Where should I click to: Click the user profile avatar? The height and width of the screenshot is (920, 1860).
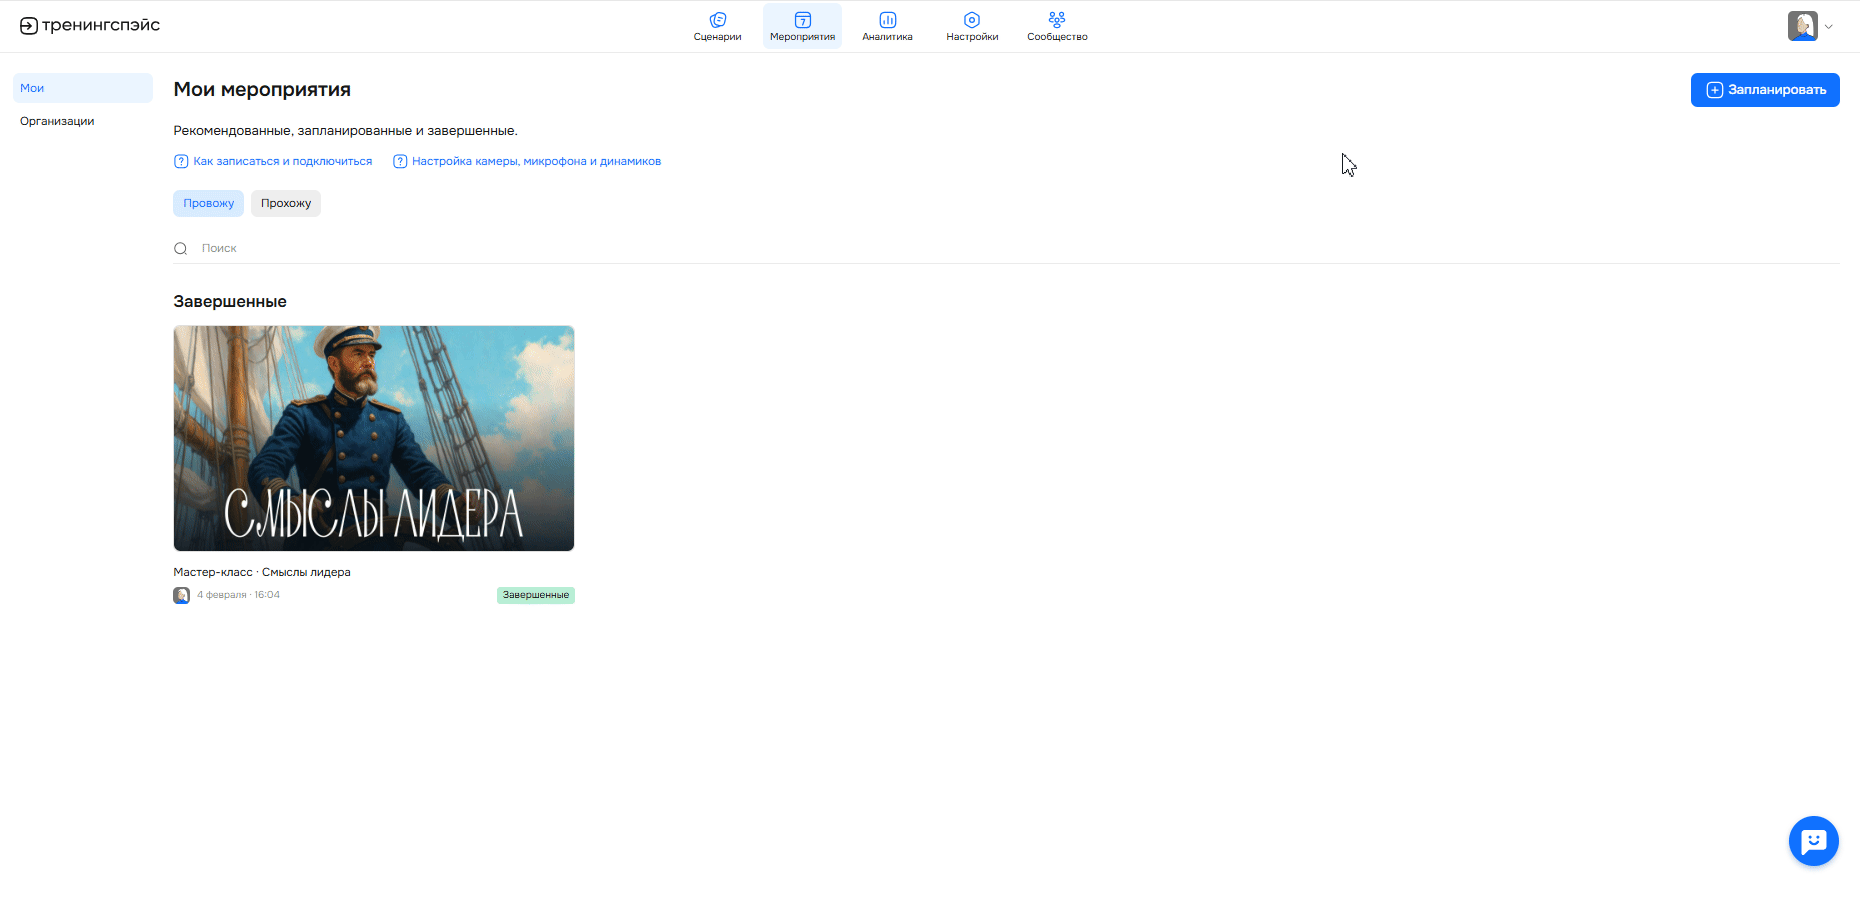pyautogui.click(x=1802, y=26)
